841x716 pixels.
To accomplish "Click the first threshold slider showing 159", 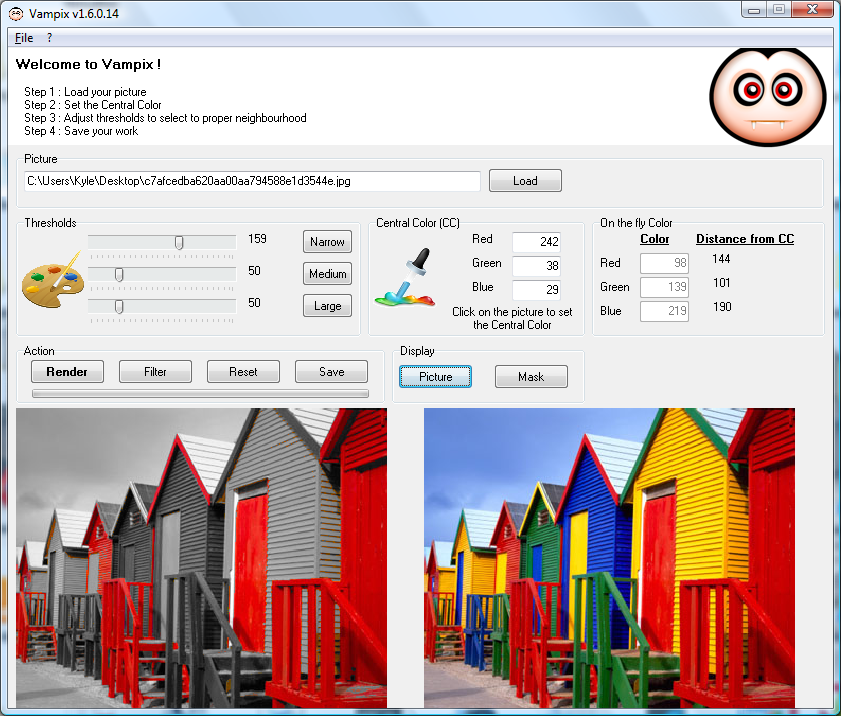I will coord(162,243).
